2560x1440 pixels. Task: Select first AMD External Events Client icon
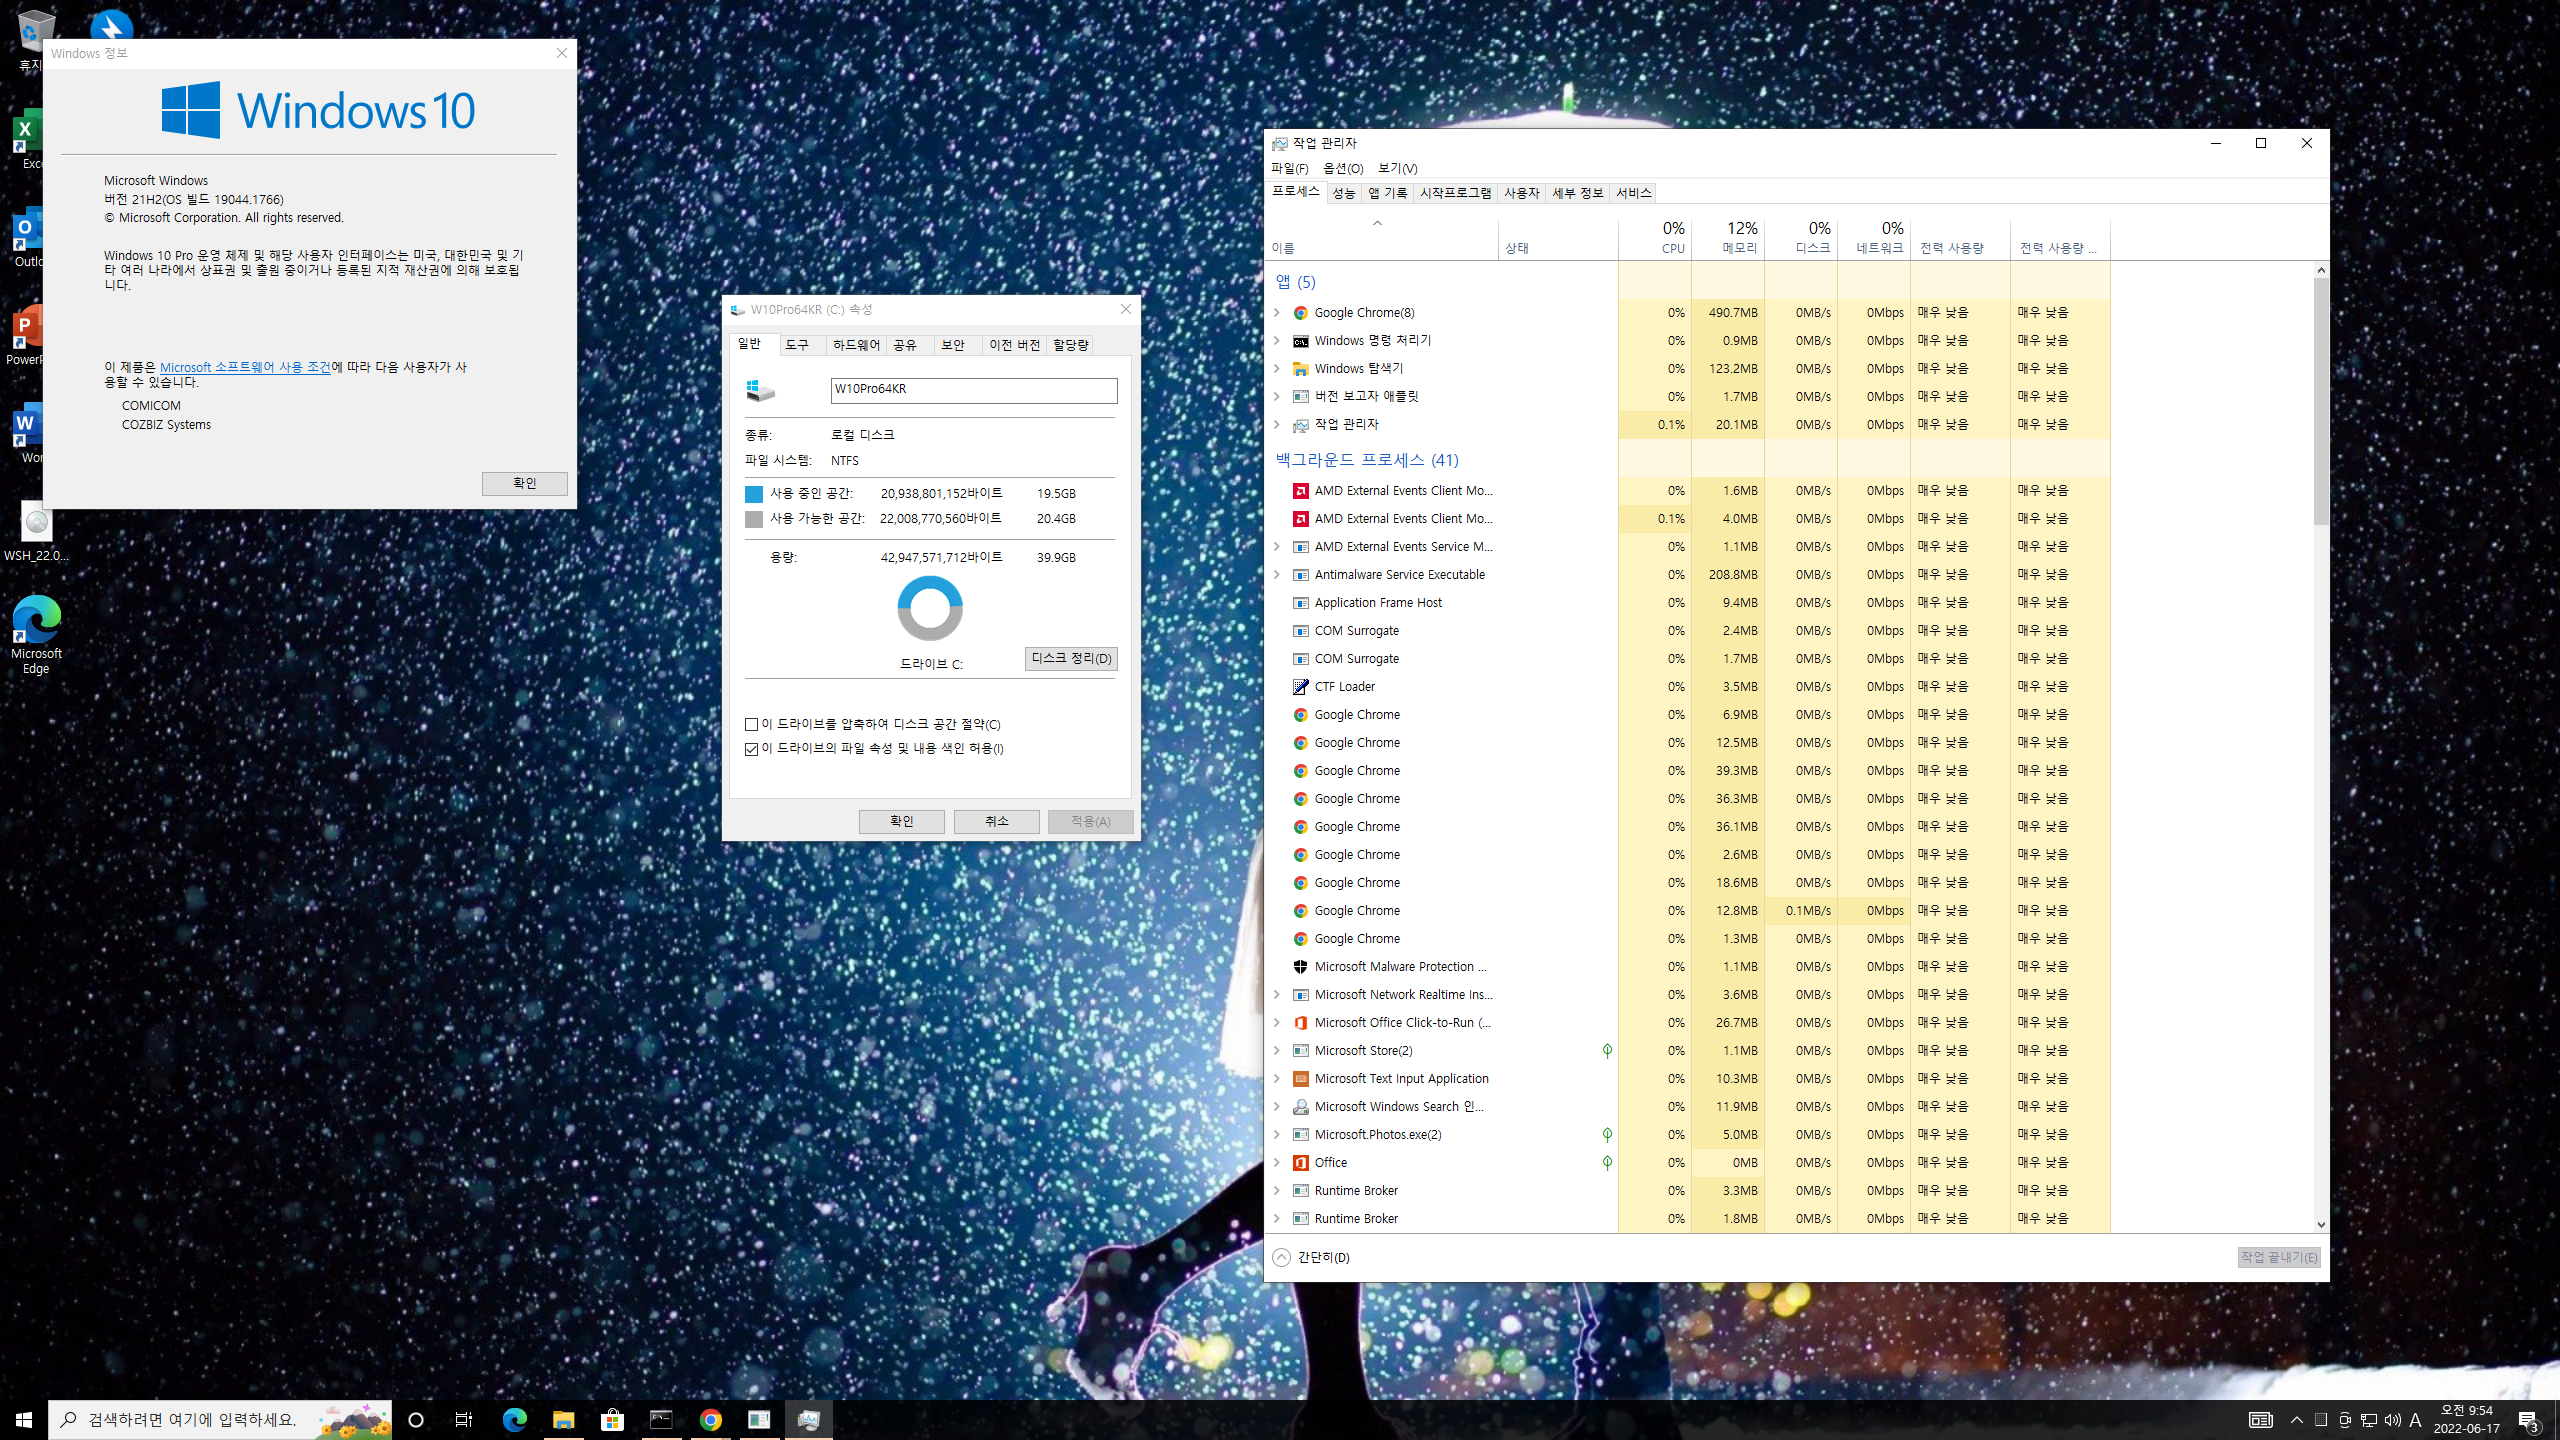[x=1300, y=491]
